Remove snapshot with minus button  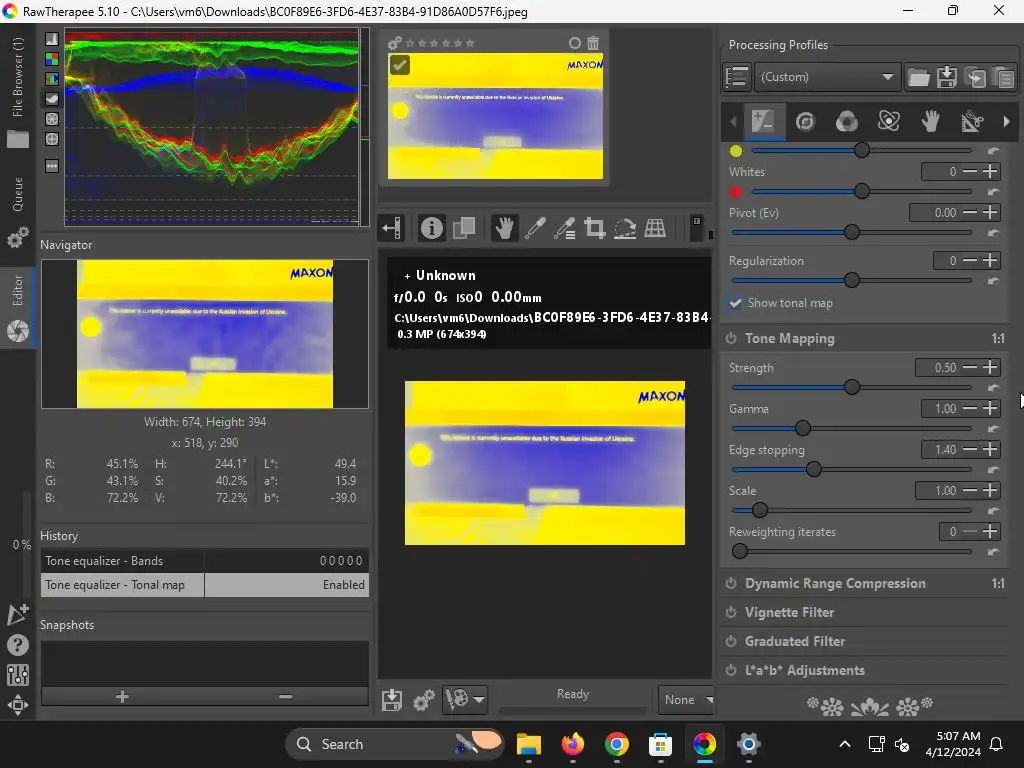click(x=285, y=697)
